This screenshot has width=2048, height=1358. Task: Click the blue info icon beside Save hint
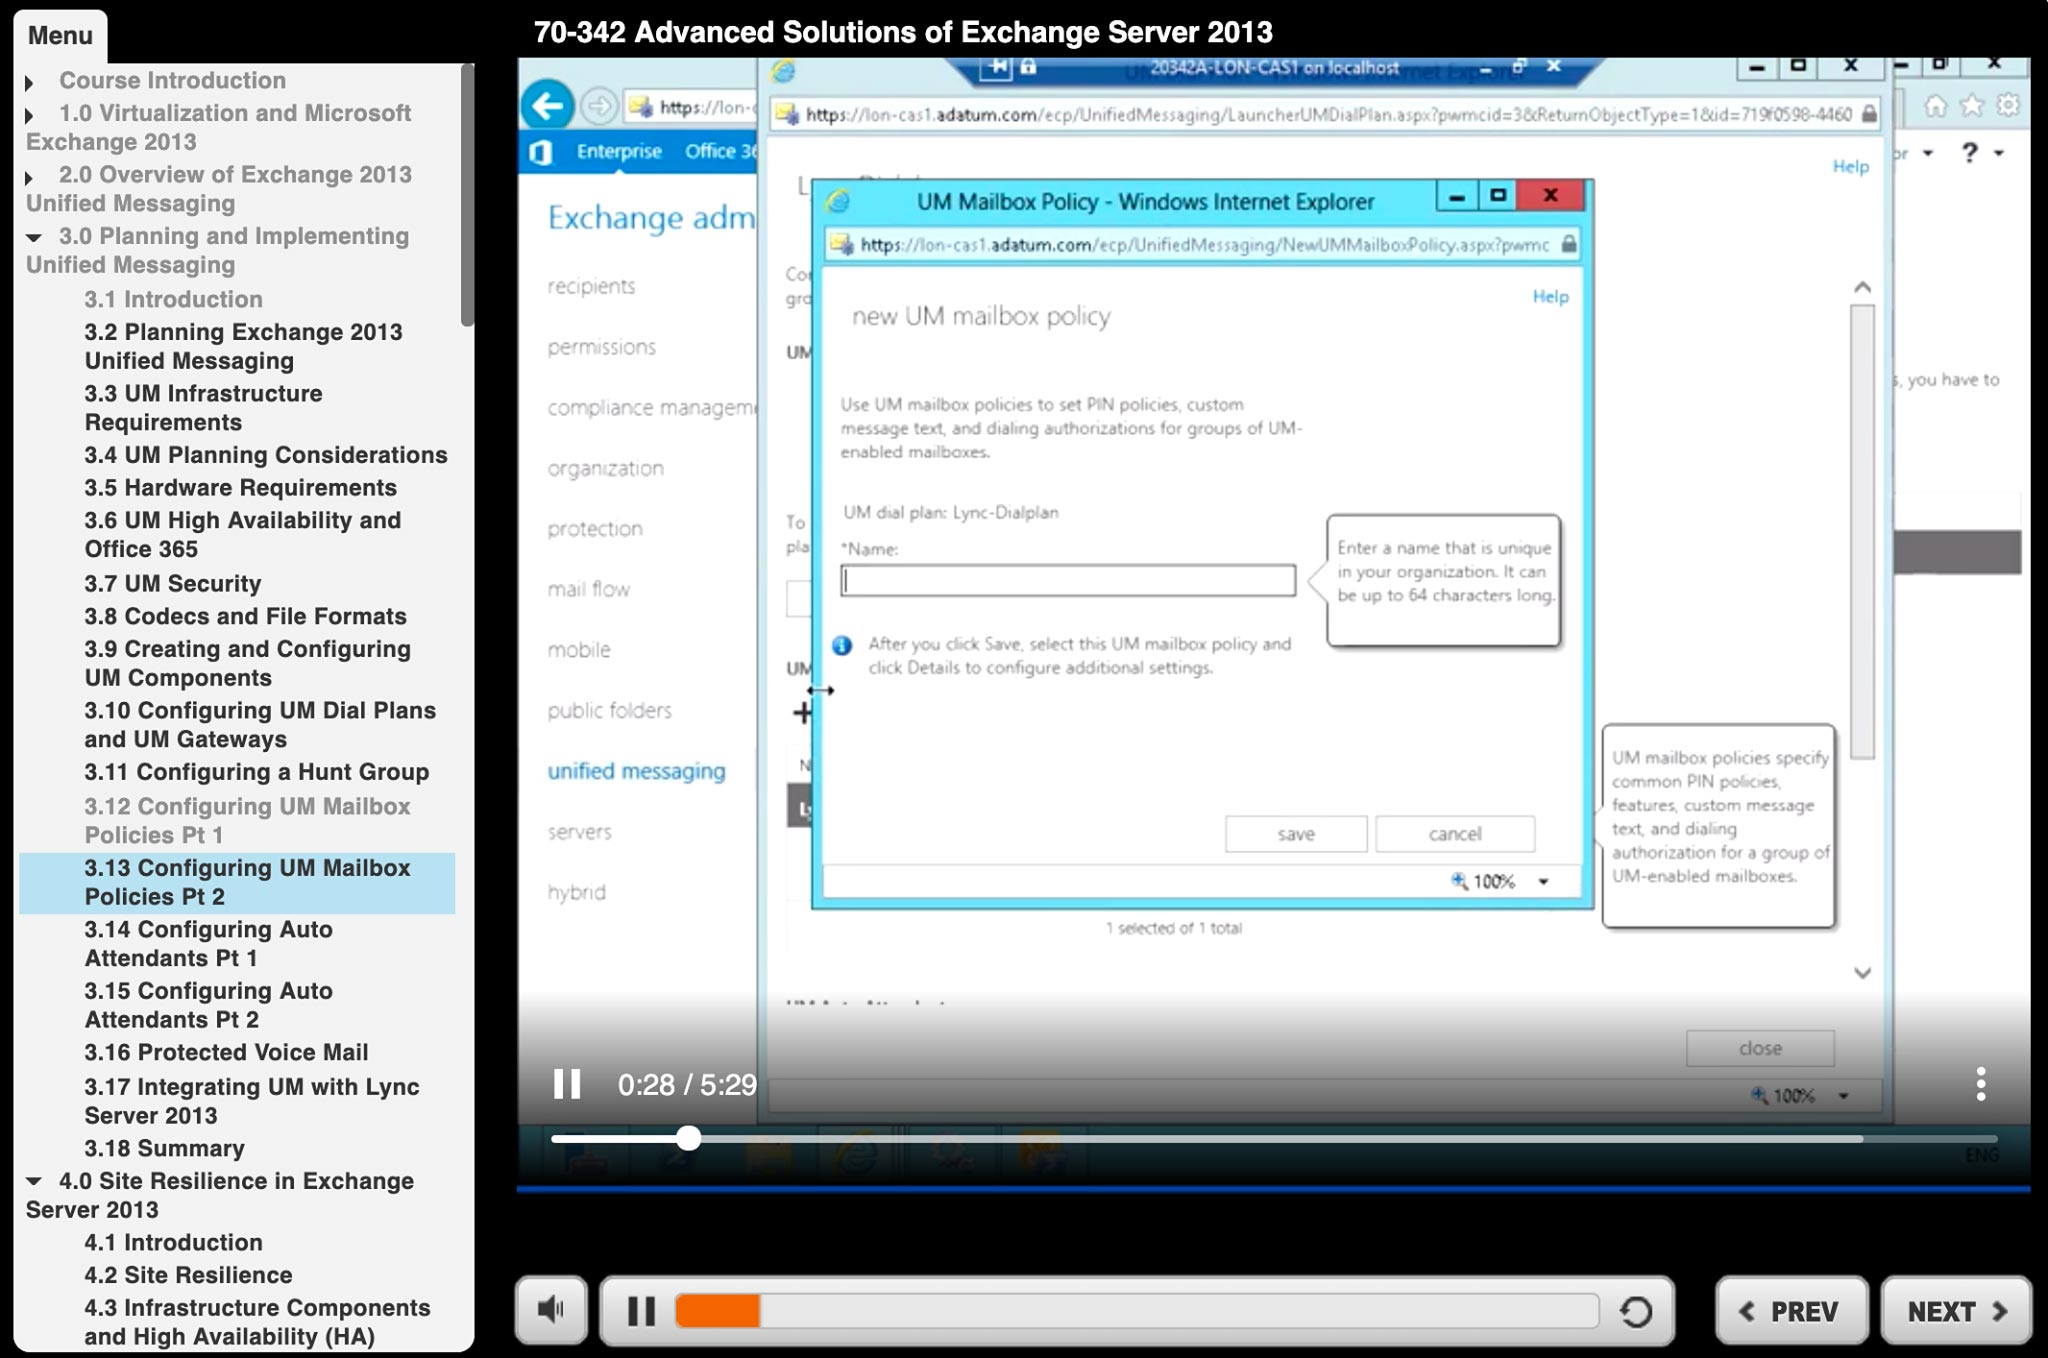coord(842,645)
